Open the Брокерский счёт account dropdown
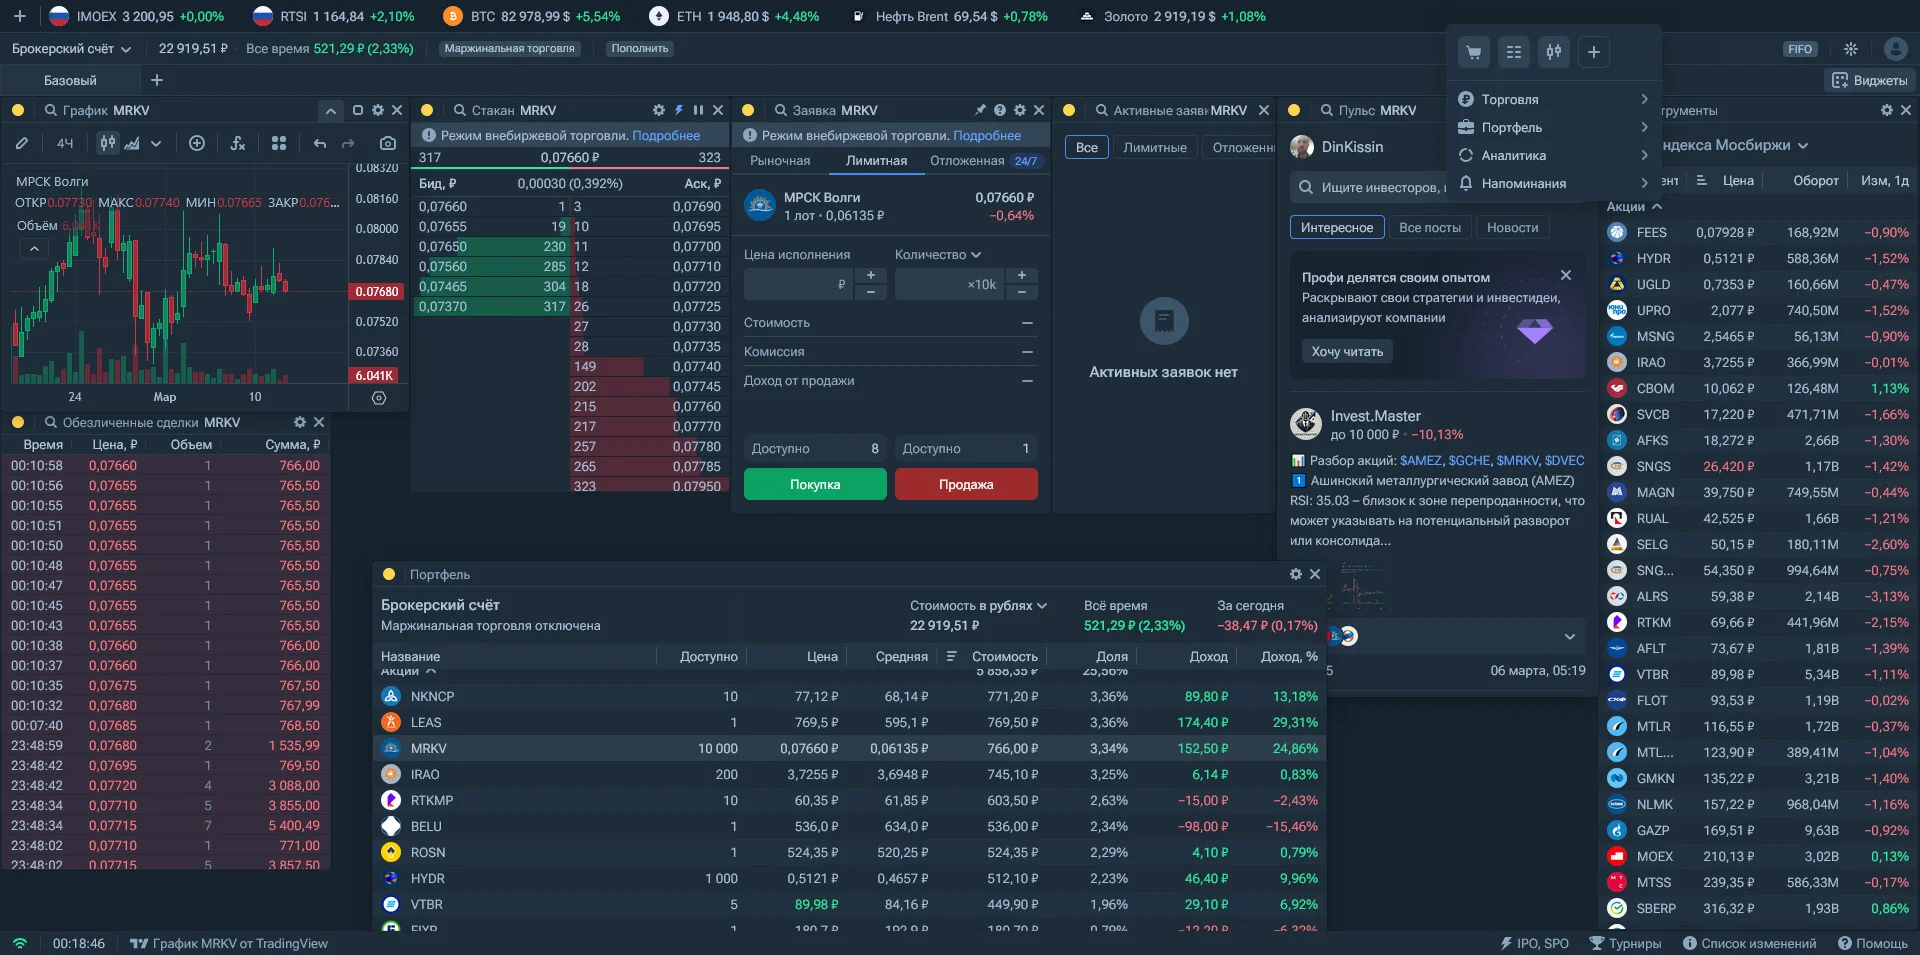 pos(71,48)
